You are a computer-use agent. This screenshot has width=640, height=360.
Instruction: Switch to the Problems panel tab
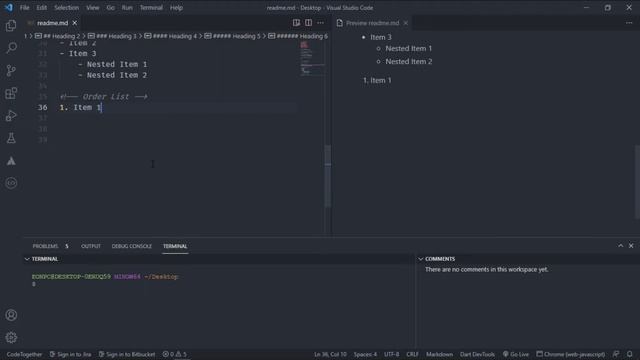pyautogui.click(x=50, y=246)
